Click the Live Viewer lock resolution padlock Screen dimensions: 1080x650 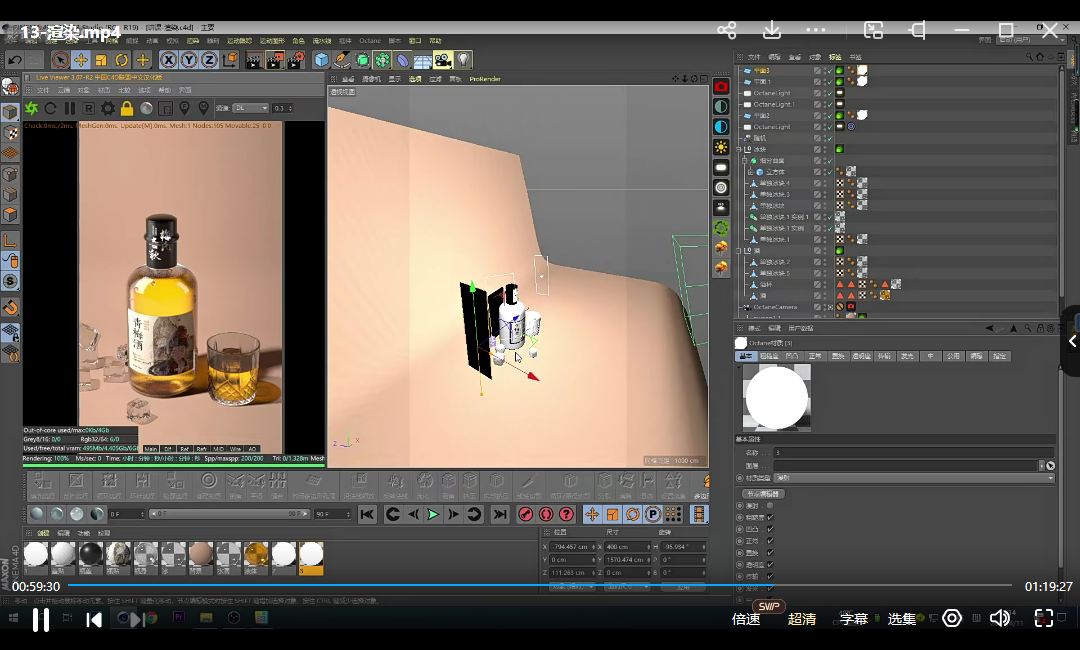(127, 108)
